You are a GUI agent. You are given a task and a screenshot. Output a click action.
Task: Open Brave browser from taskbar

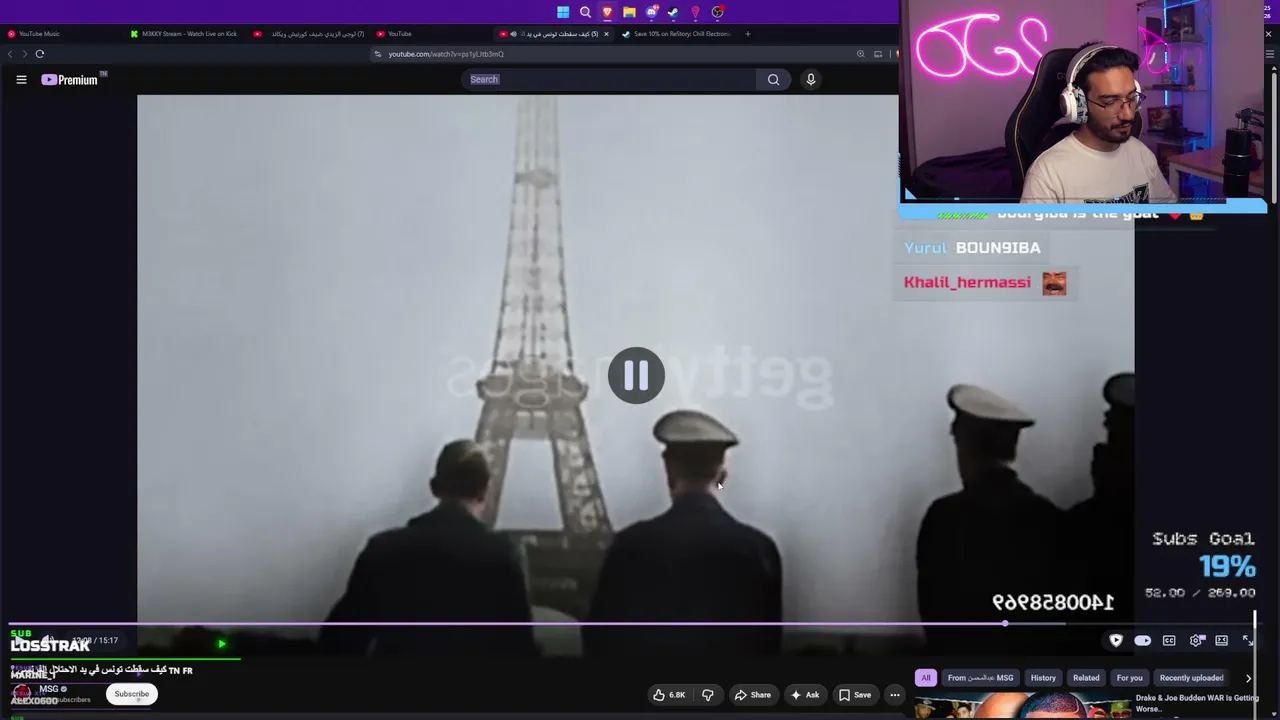[607, 12]
